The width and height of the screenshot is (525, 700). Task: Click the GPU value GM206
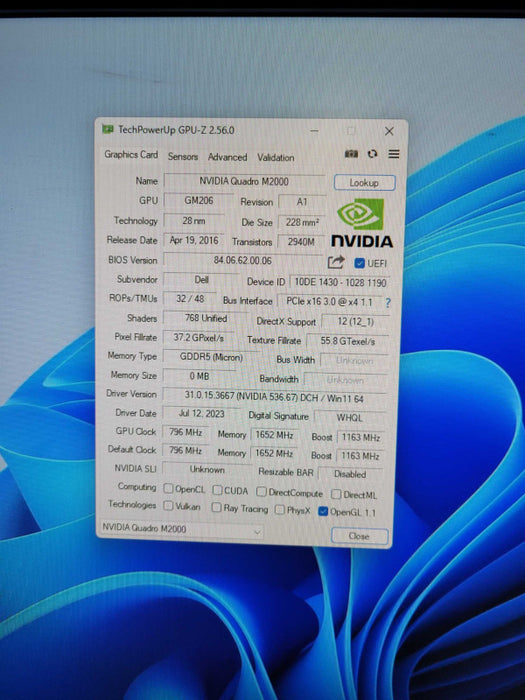click(x=199, y=201)
